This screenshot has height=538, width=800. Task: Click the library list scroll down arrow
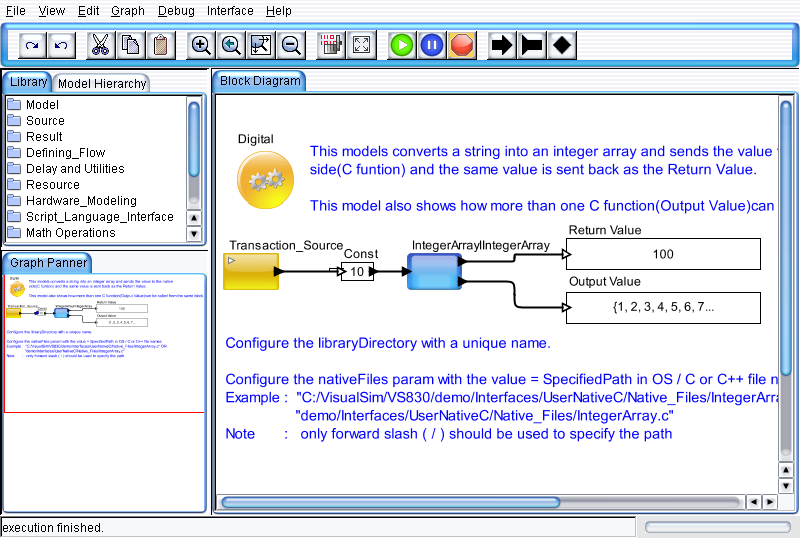click(x=194, y=234)
